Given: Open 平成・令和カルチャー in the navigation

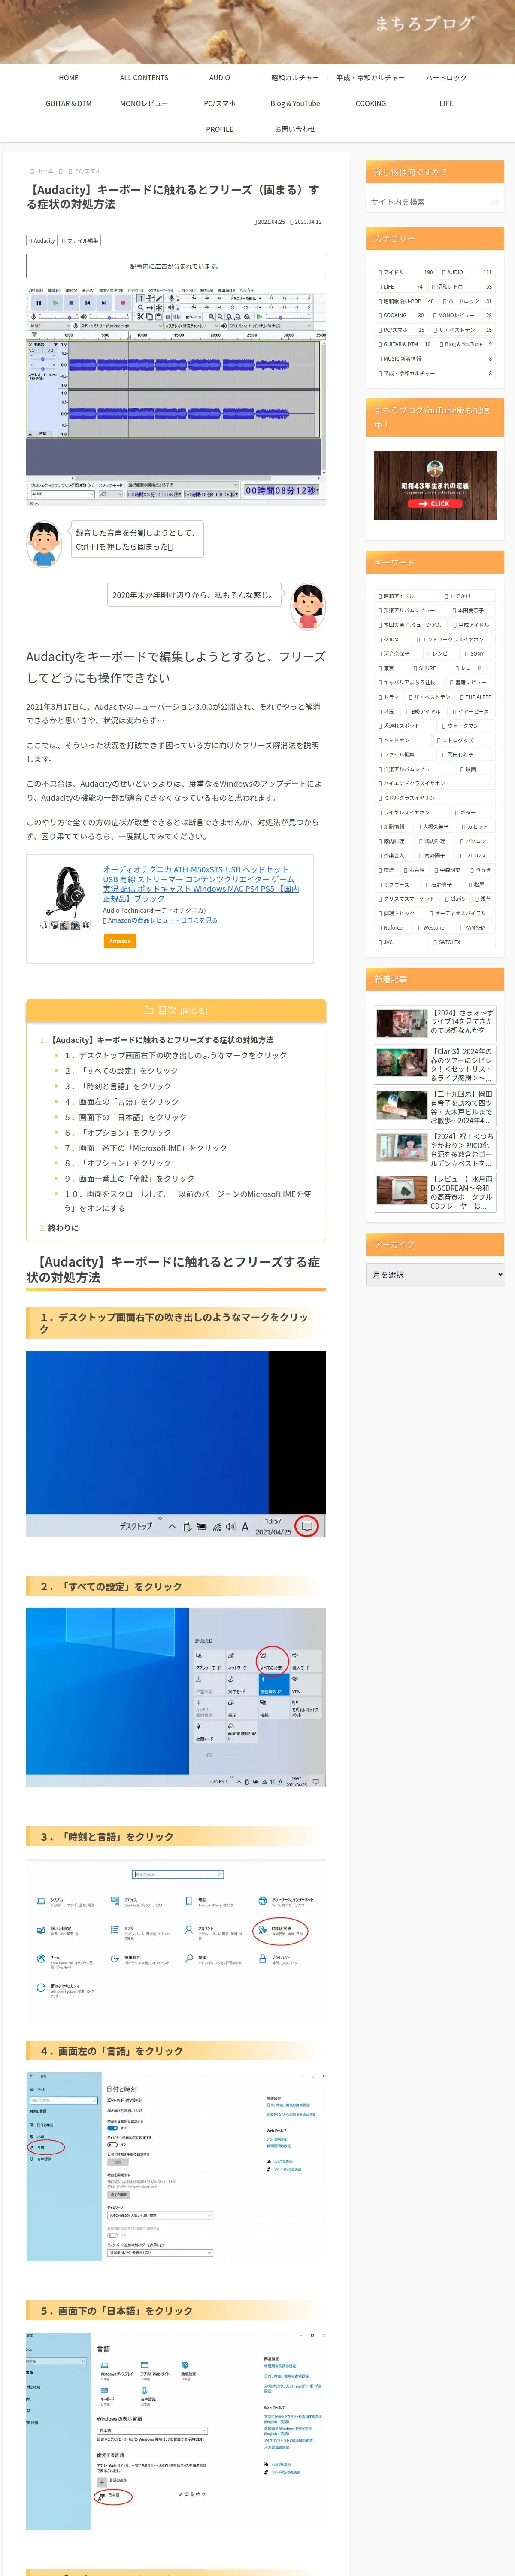Looking at the screenshot, I should pyautogui.click(x=370, y=77).
